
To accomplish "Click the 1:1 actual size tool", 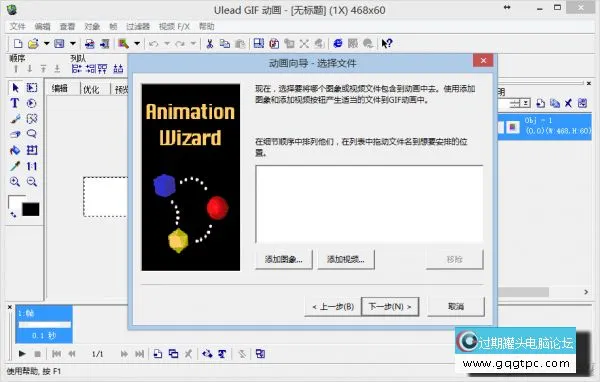I will coord(32,166).
